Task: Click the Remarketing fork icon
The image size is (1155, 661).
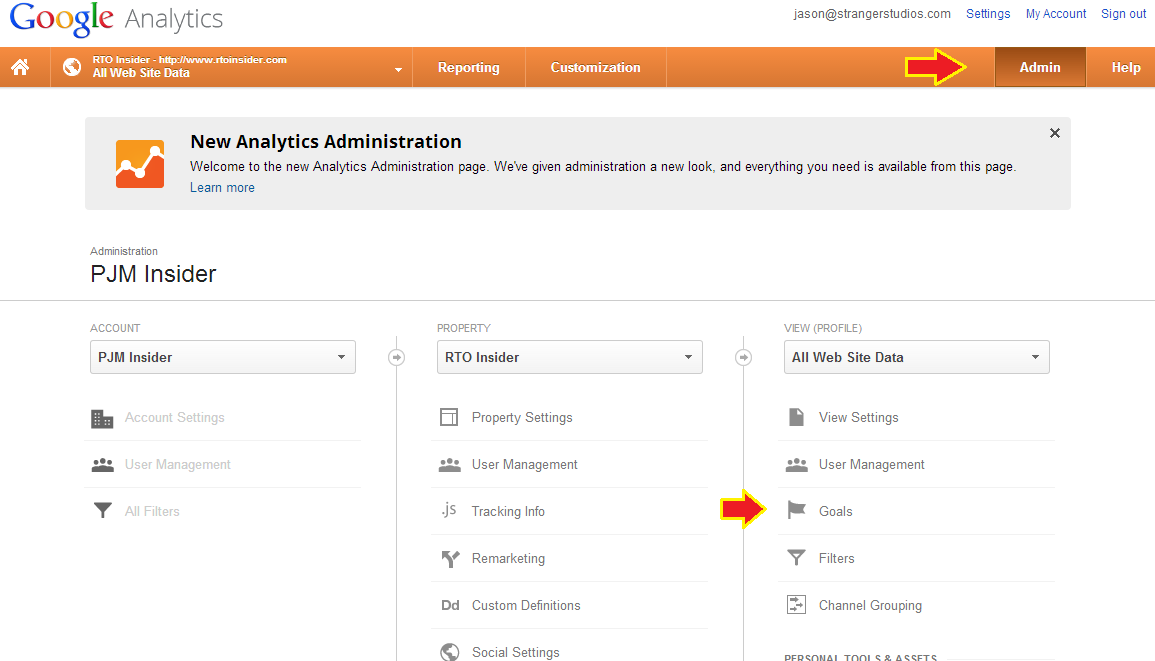Action: coord(450,559)
